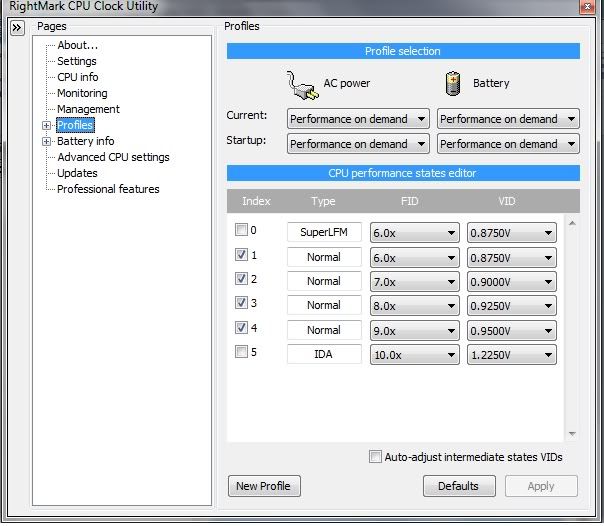Uncheck state index 3 checkbox
The height and width of the screenshot is (526, 604).
click(241, 302)
